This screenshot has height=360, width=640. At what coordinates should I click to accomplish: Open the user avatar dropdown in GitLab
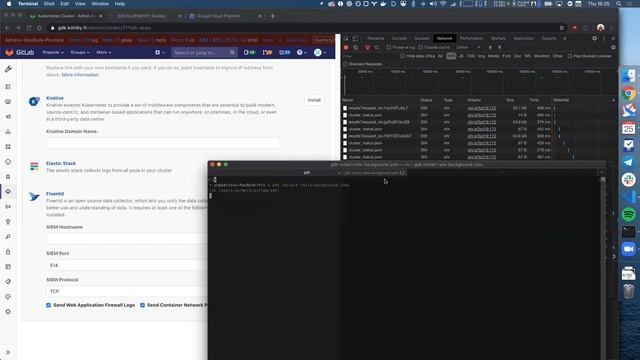[320, 53]
